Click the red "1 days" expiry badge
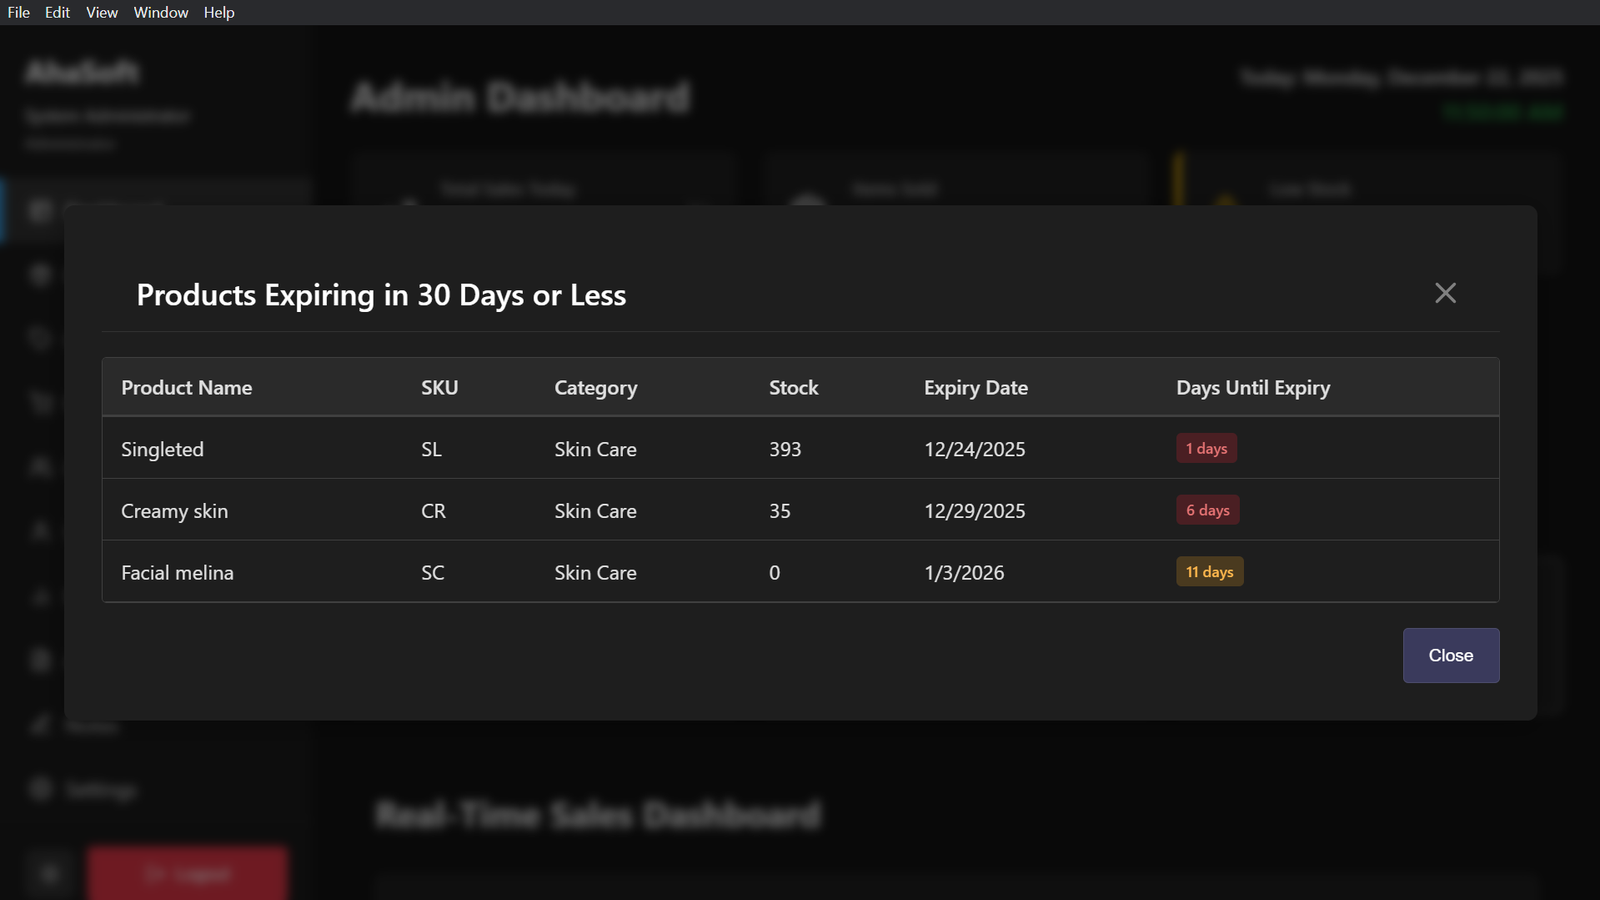The height and width of the screenshot is (900, 1600). click(1206, 449)
